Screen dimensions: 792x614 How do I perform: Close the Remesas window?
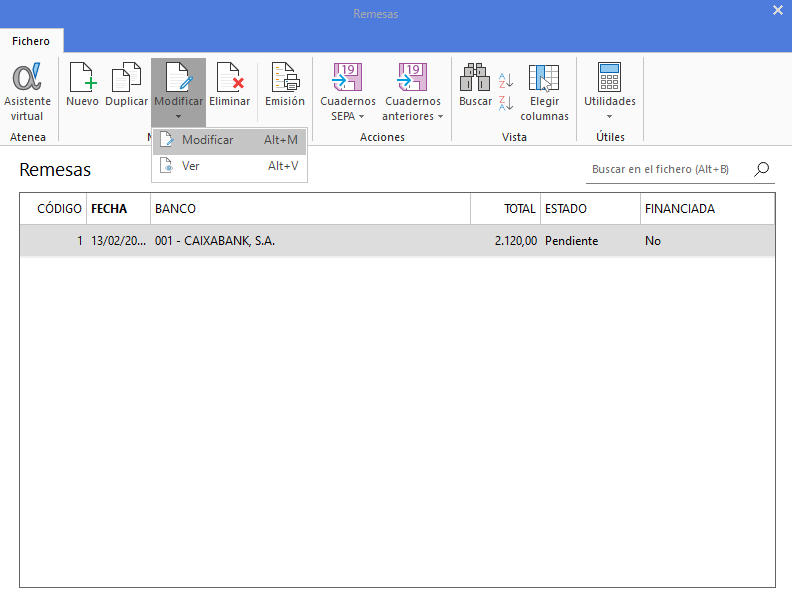coord(777,10)
